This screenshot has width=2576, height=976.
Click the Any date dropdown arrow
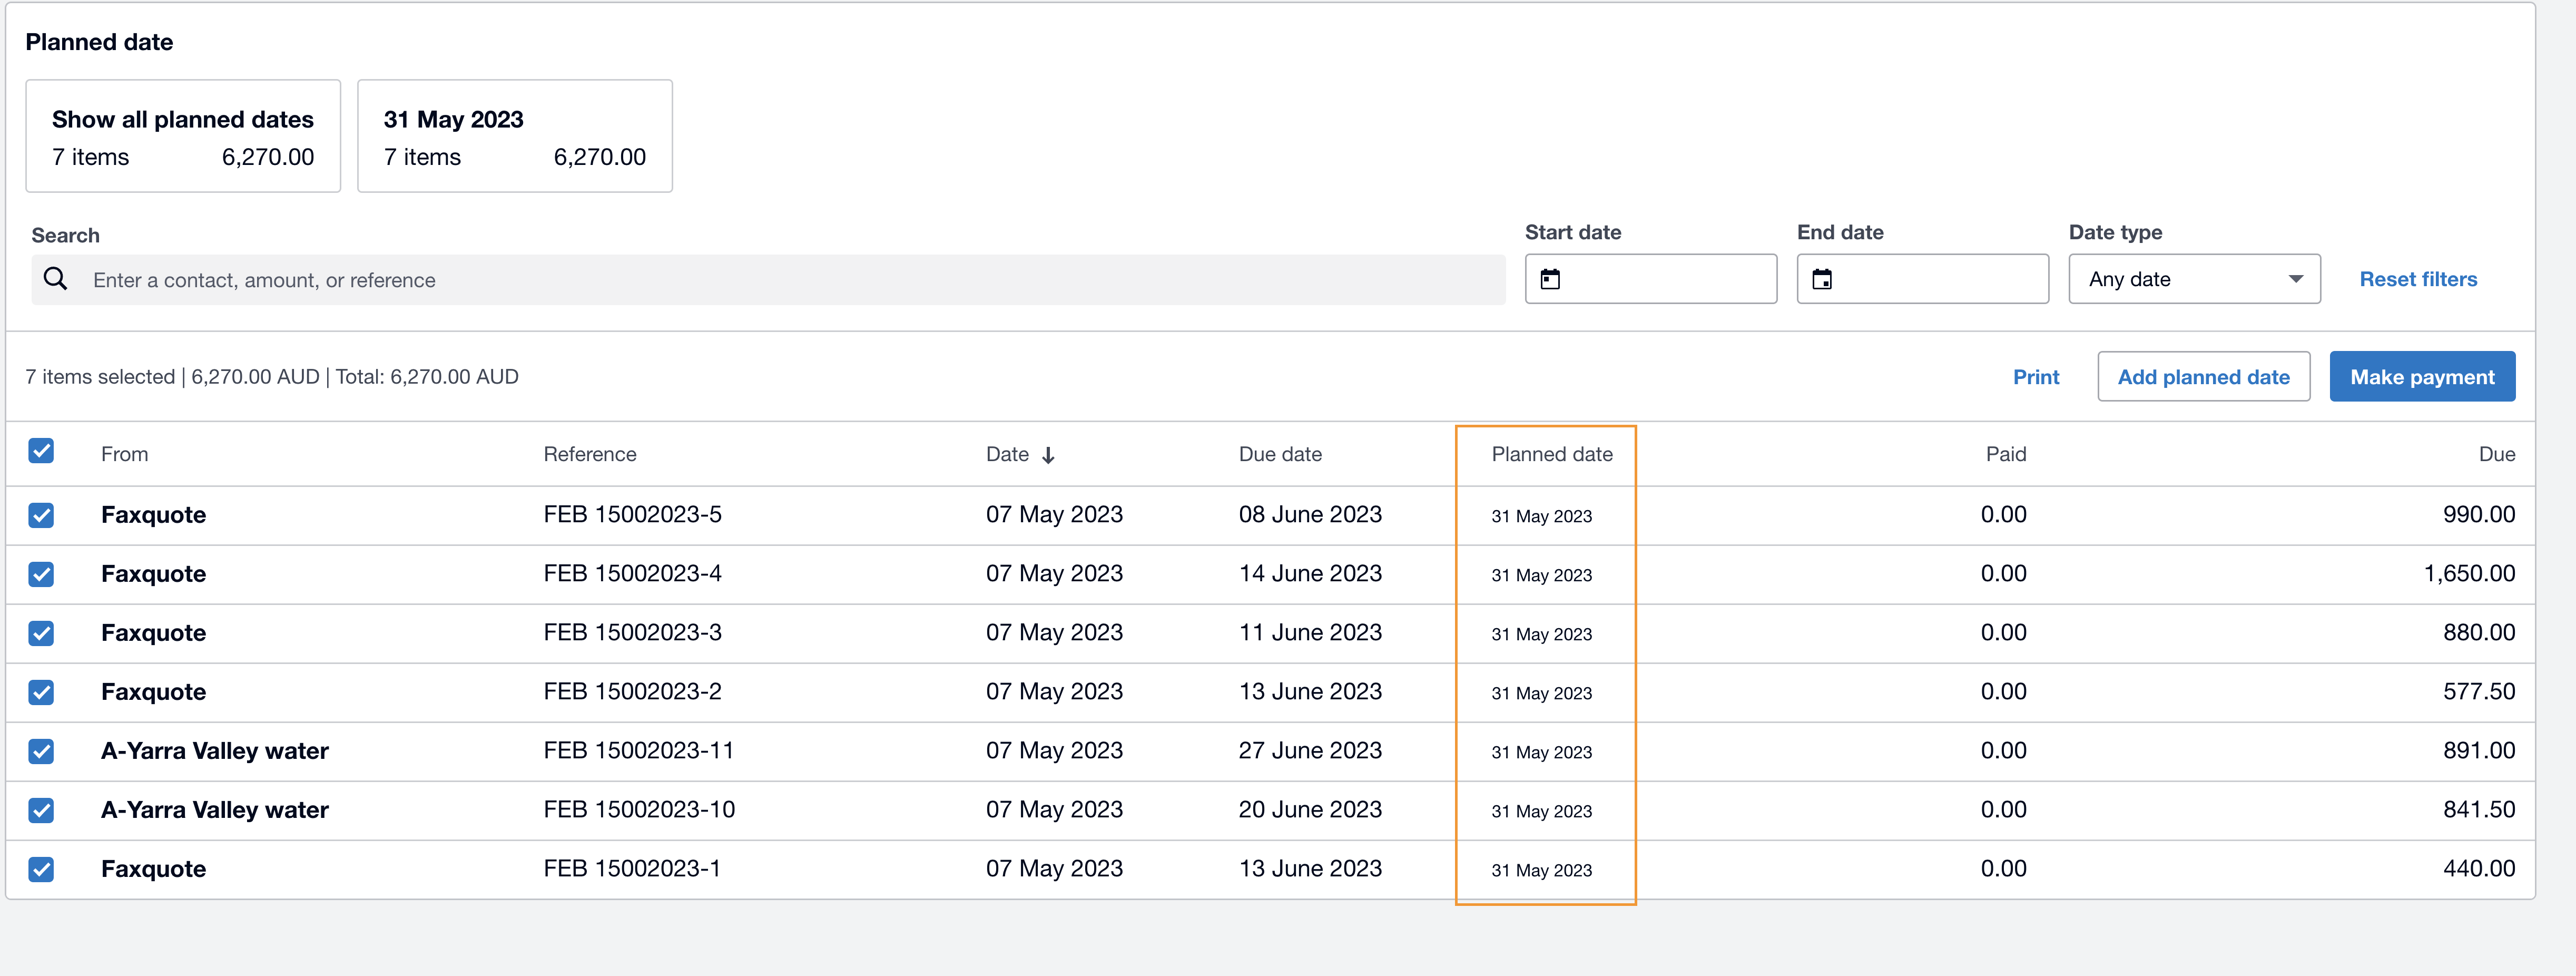(2296, 279)
